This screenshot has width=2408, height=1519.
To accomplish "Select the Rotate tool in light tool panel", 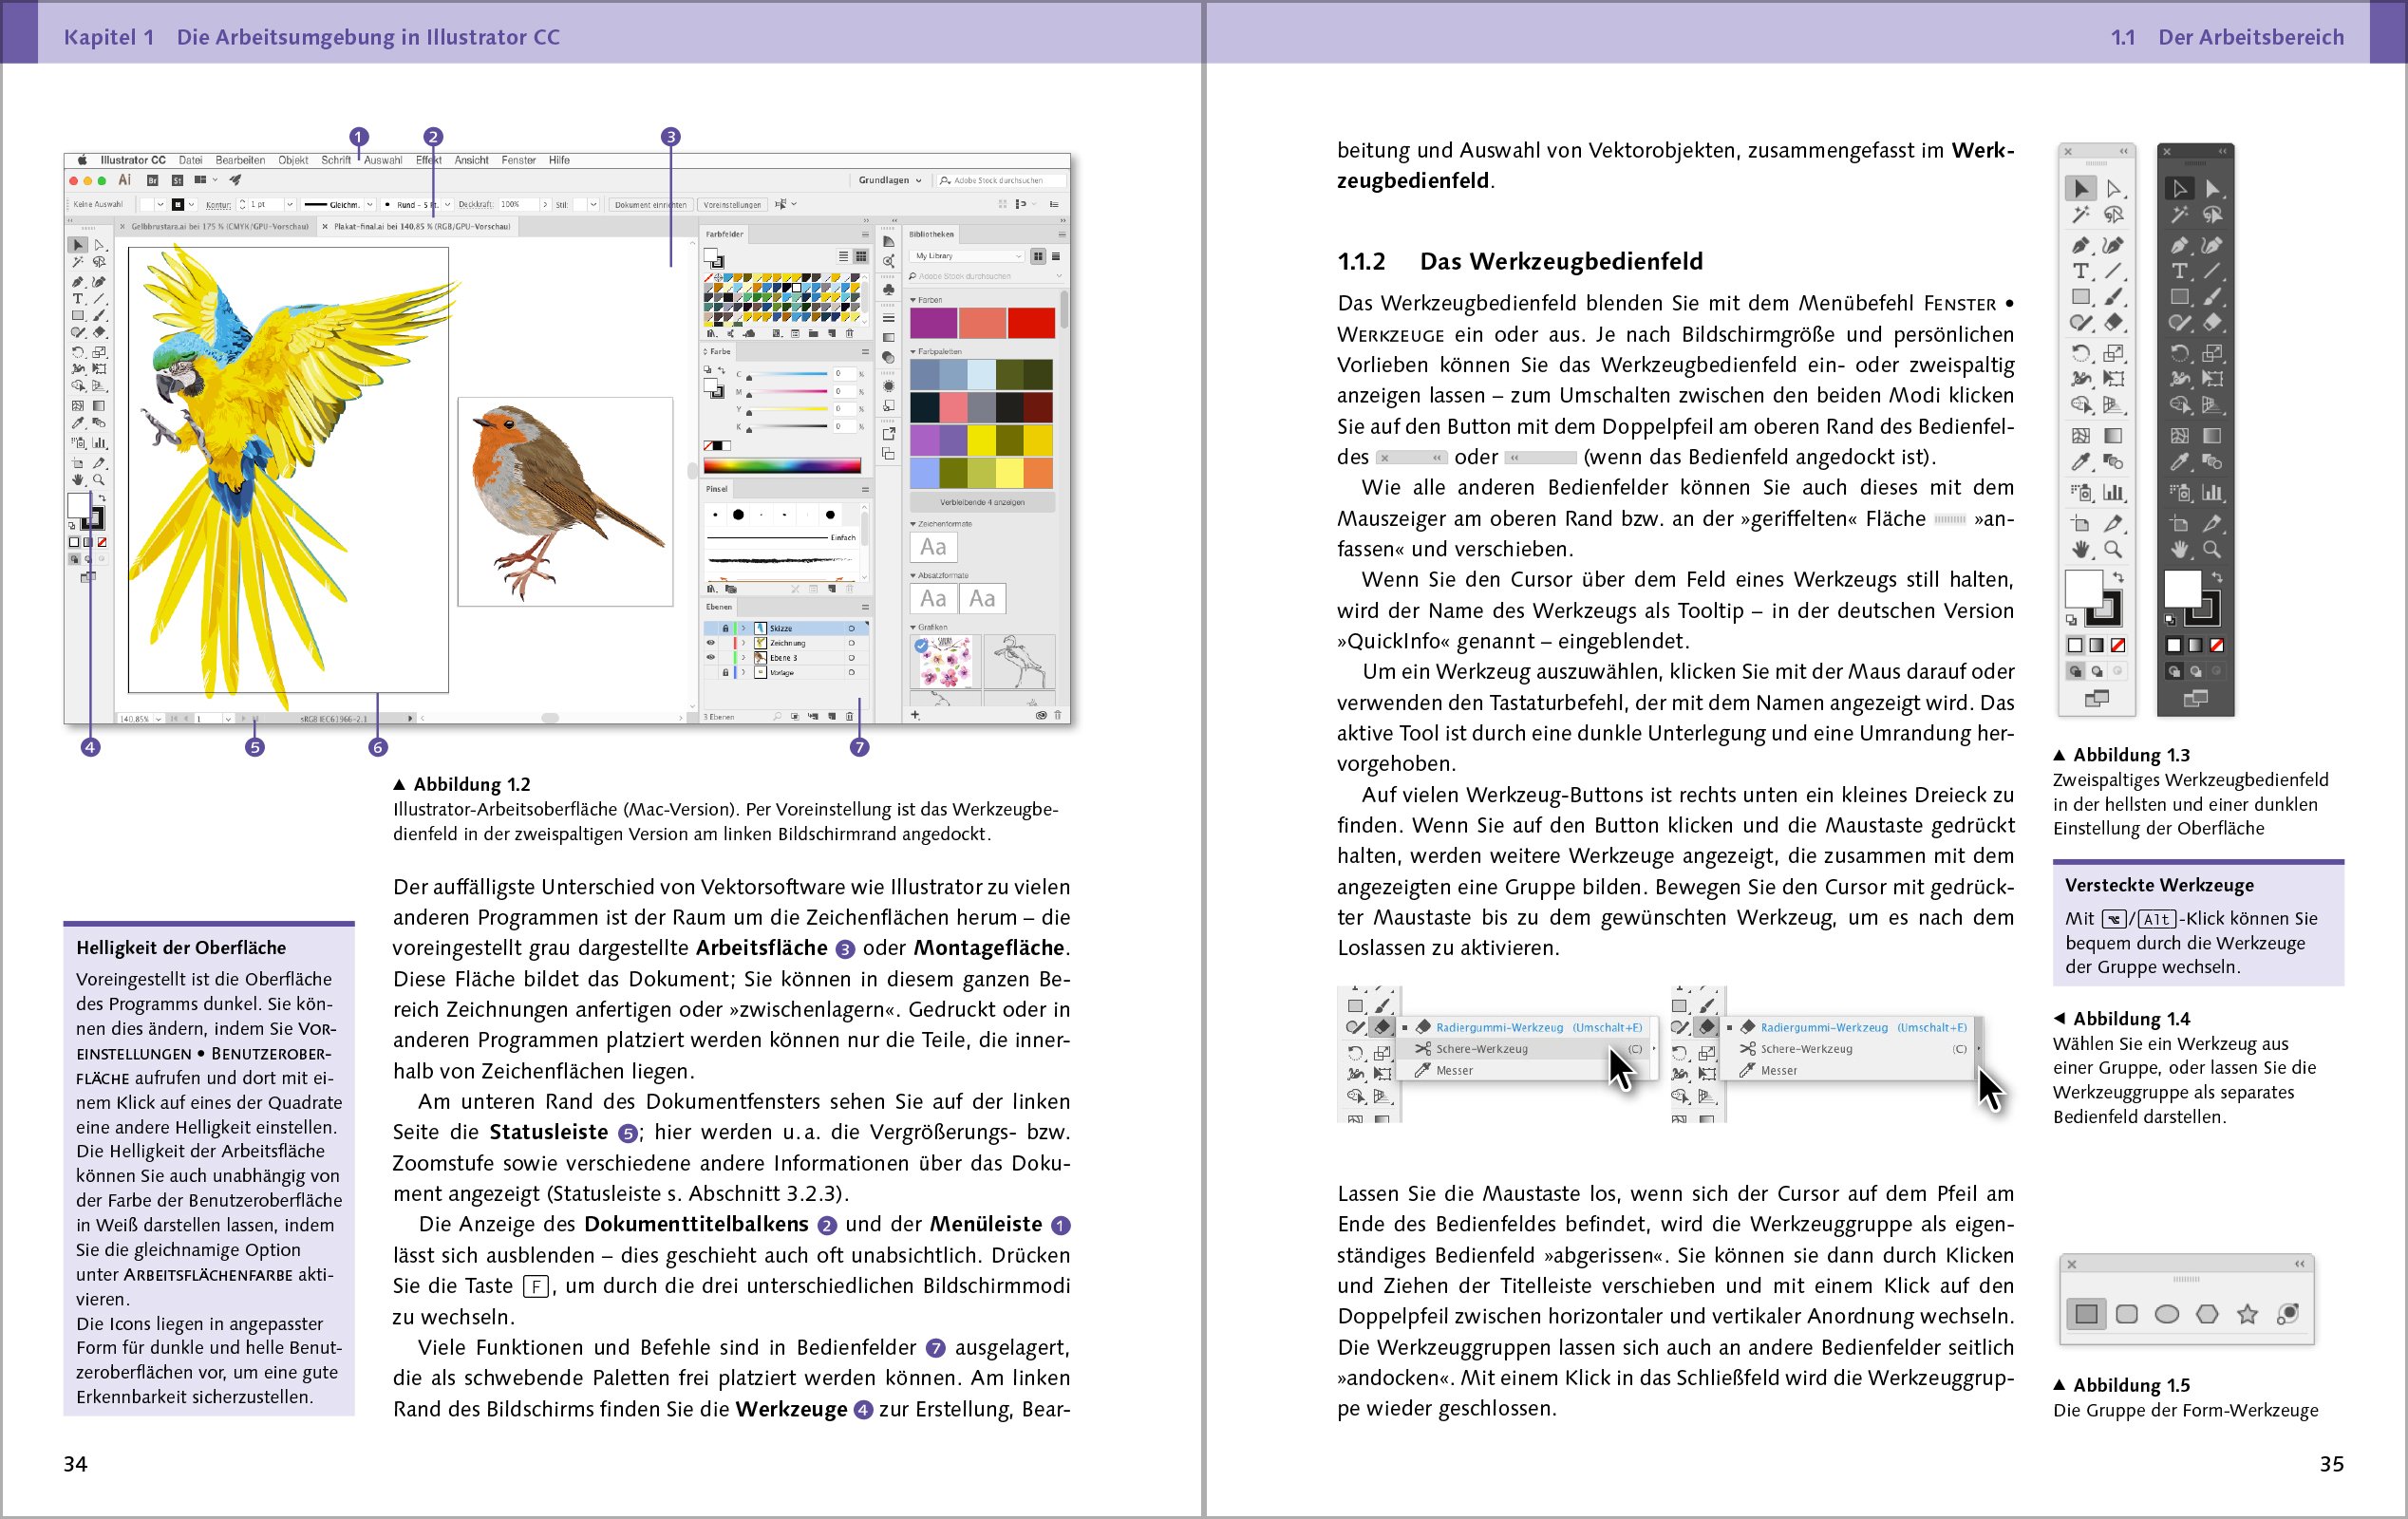I will (x=2081, y=353).
